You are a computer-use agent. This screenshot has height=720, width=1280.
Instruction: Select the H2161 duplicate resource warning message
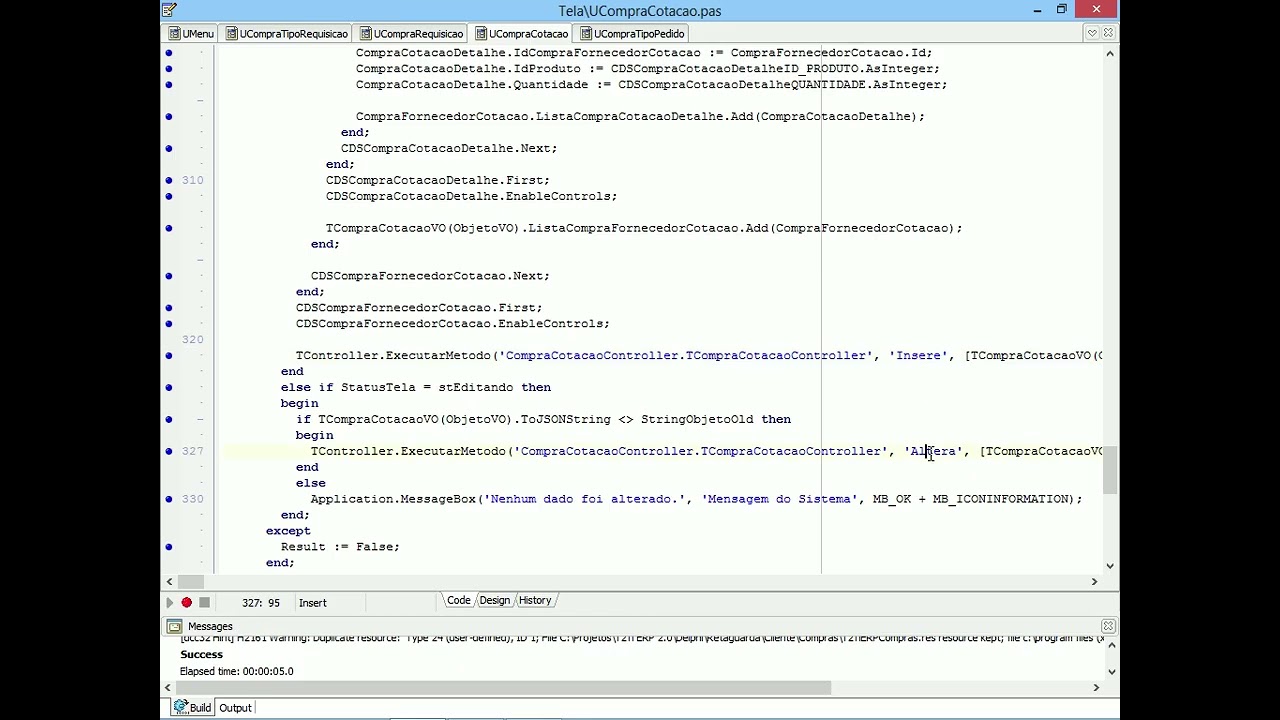click(640, 639)
